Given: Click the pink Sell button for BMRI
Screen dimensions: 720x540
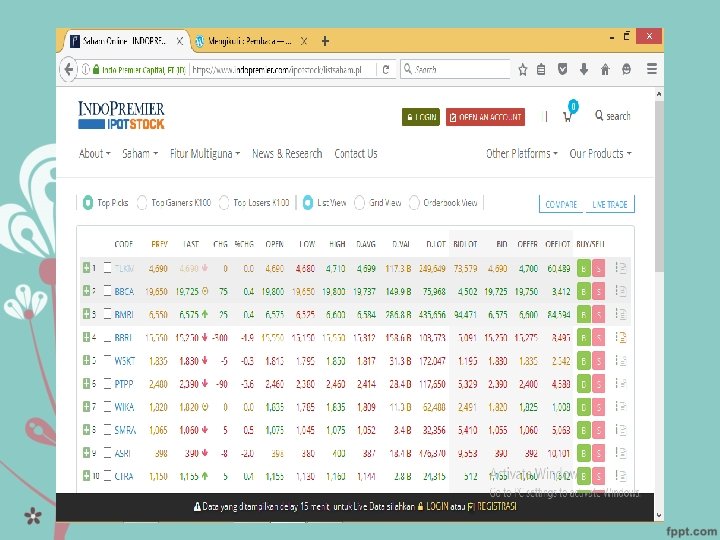Looking at the screenshot, I should click(598, 314).
